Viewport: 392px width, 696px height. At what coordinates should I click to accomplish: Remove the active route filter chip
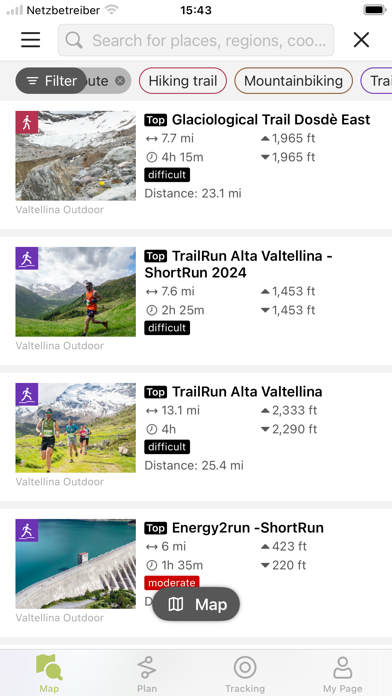click(x=120, y=81)
